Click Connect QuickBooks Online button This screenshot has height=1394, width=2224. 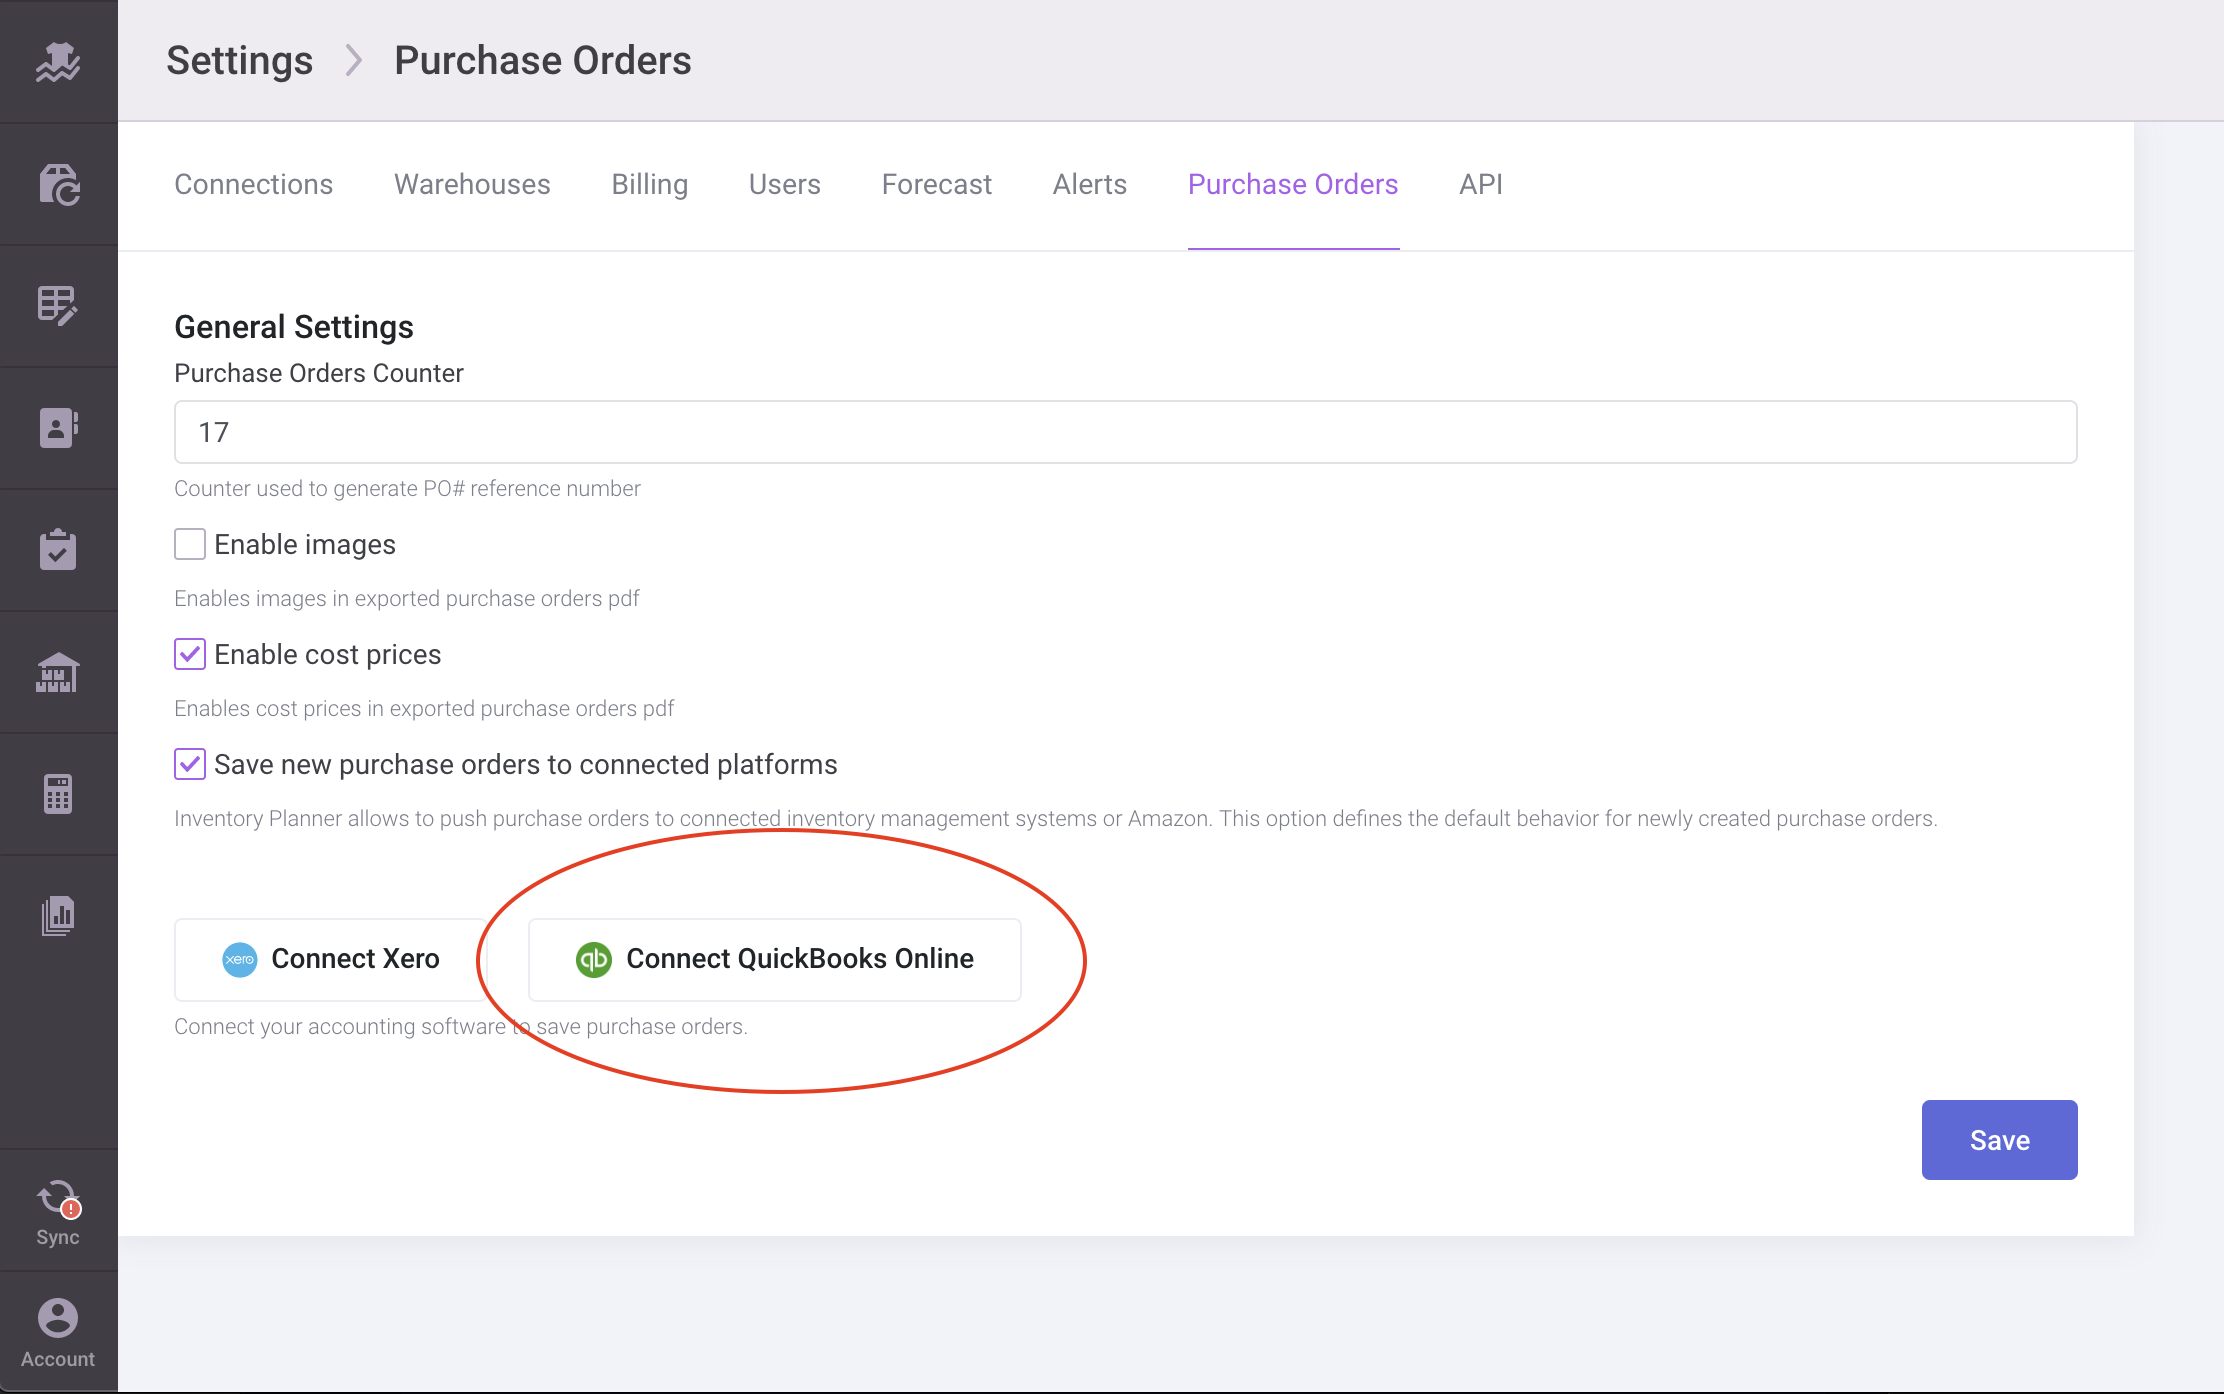click(774, 959)
